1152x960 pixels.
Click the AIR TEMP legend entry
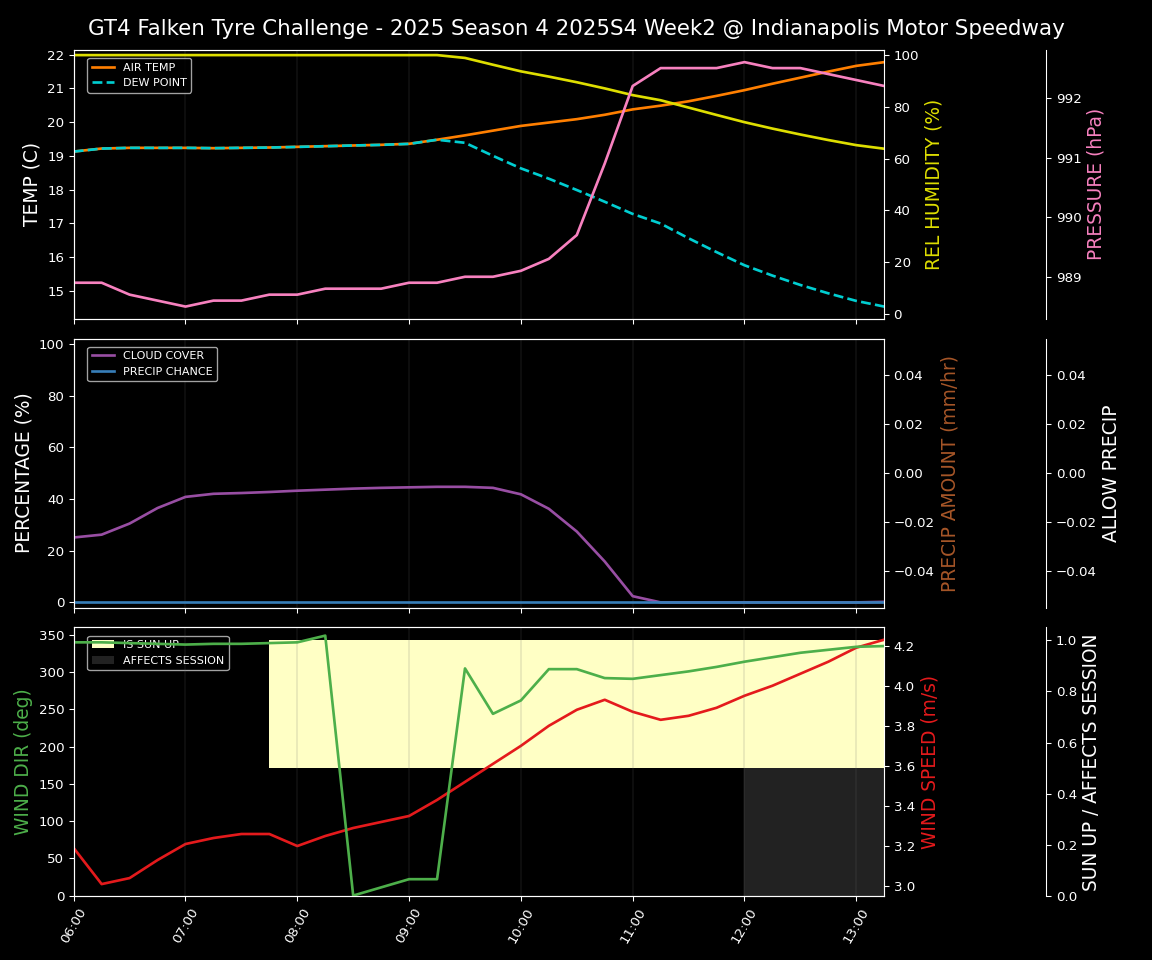point(148,67)
